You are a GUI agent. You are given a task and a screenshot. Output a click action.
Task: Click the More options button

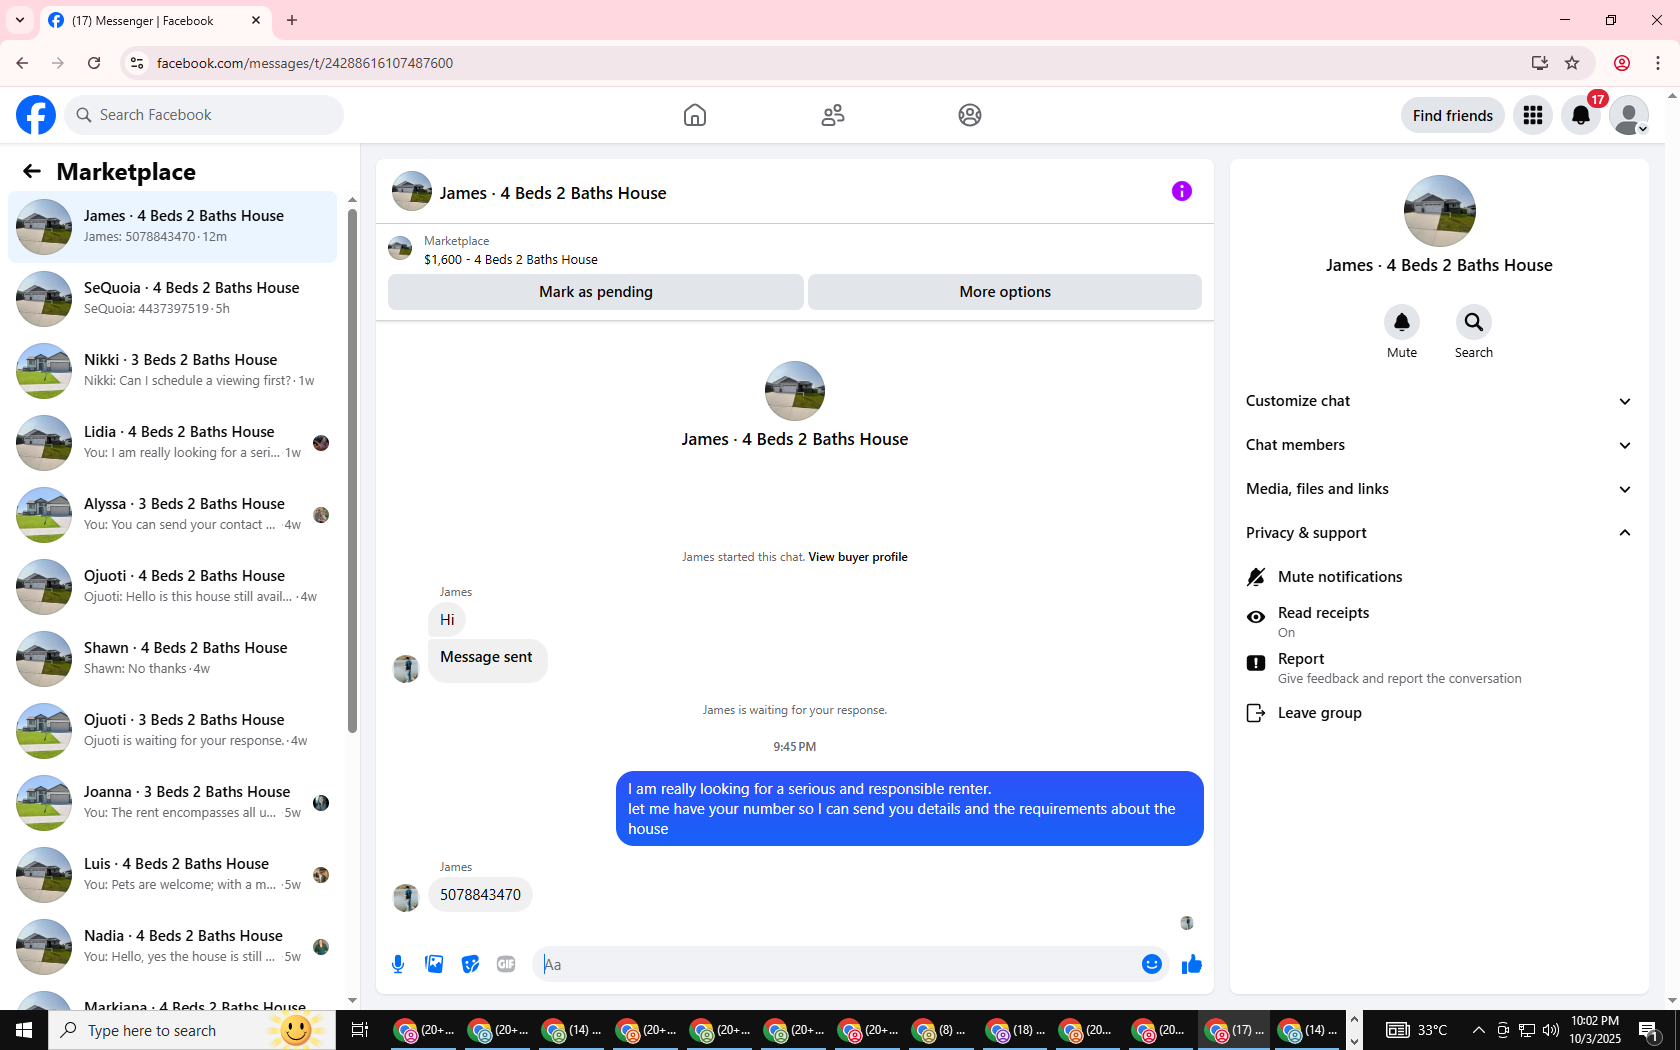pyautogui.click(x=1005, y=292)
